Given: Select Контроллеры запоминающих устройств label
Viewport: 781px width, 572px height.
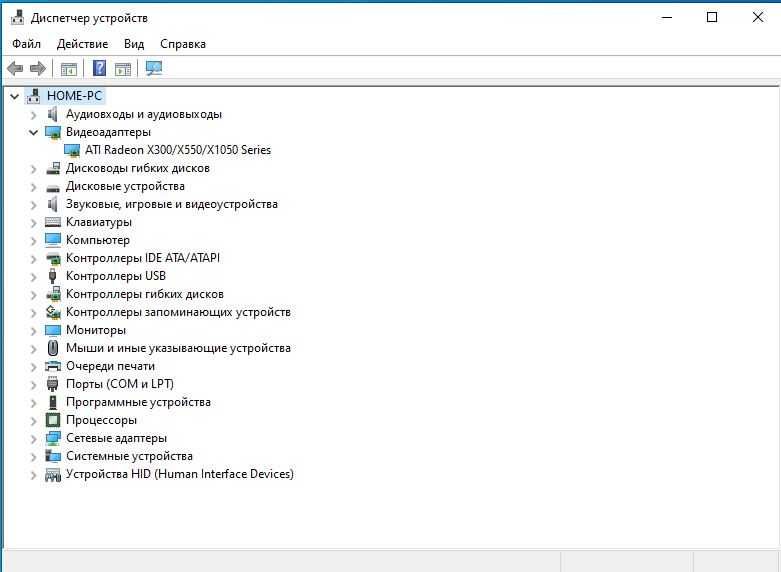Looking at the screenshot, I should (x=178, y=312).
